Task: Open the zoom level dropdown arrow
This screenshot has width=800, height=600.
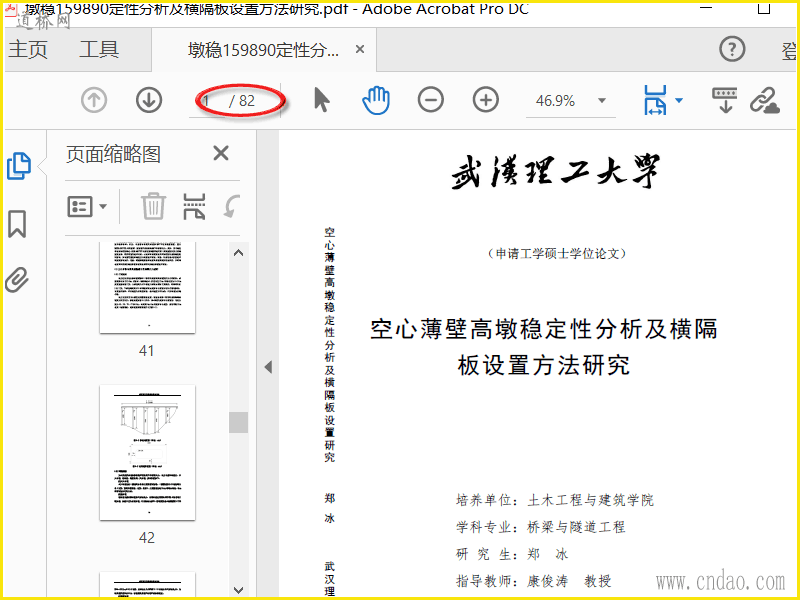Action: click(x=602, y=101)
